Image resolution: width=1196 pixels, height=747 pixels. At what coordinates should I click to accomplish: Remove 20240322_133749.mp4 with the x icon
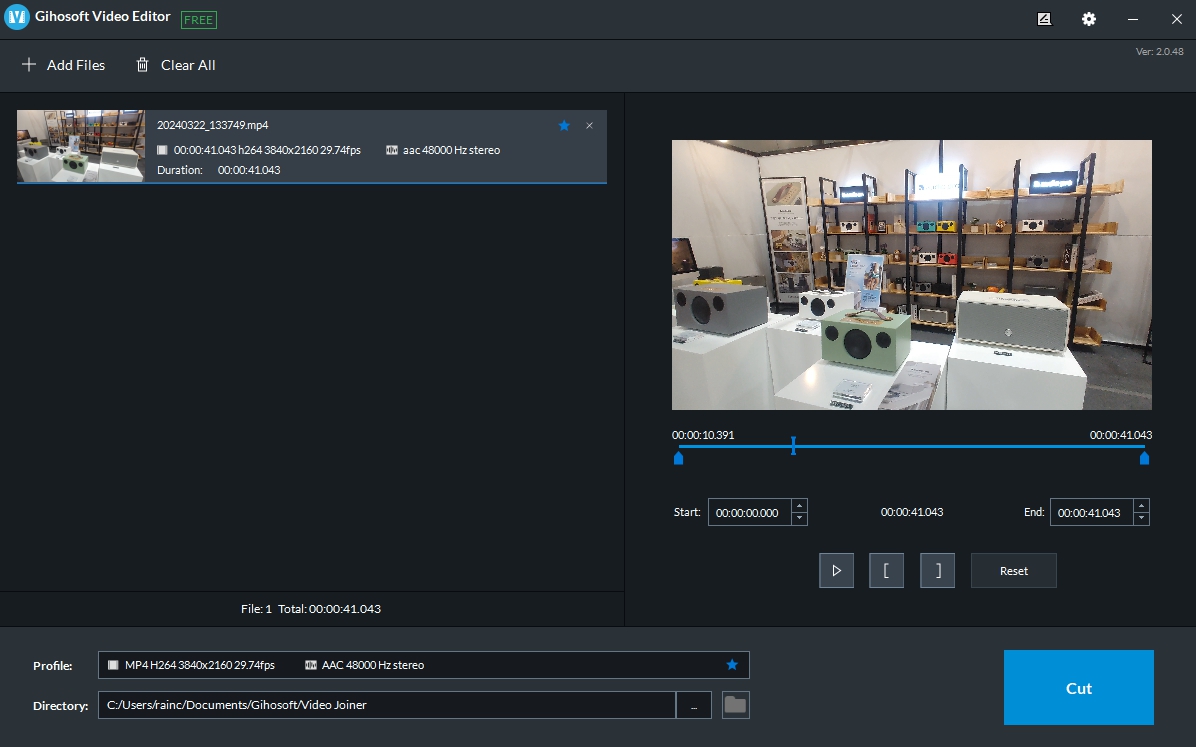point(589,125)
